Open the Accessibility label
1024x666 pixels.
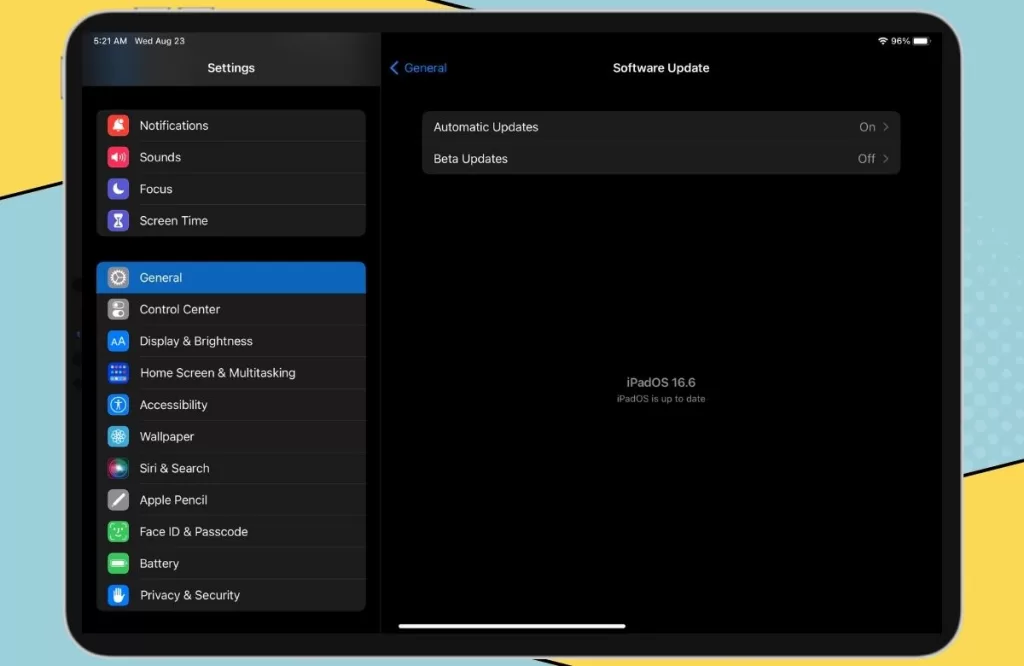174,405
